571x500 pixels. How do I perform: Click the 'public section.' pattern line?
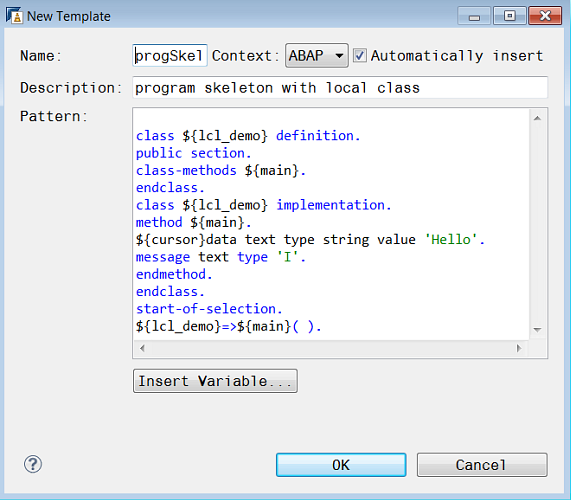pyautogui.click(x=194, y=153)
